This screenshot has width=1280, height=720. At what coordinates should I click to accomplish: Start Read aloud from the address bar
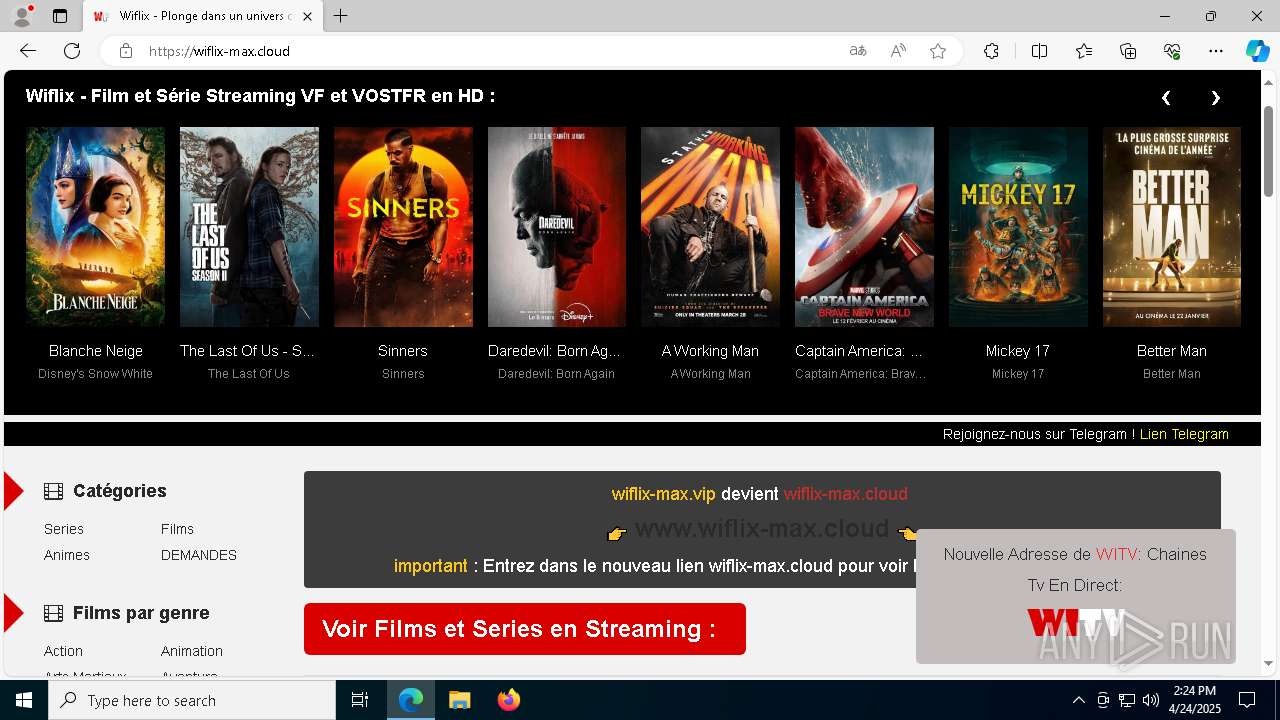[898, 51]
